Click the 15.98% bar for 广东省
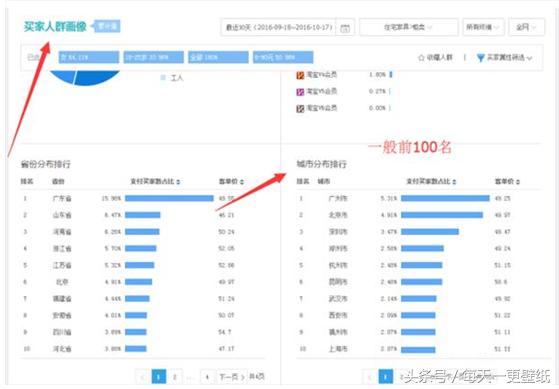The height and width of the screenshot is (389, 559). coord(169,198)
